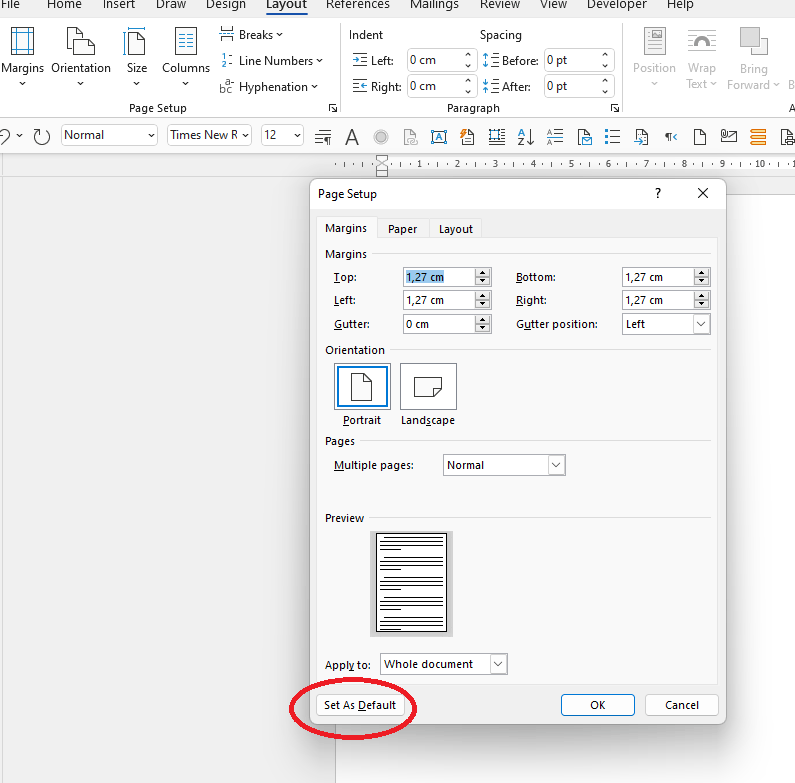
Task: Click the A-over-A line spacing icon
Action: point(555,136)
